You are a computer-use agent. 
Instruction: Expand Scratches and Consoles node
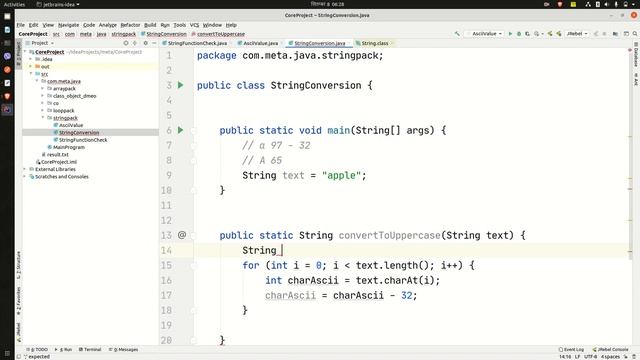[x=25, y=177]
